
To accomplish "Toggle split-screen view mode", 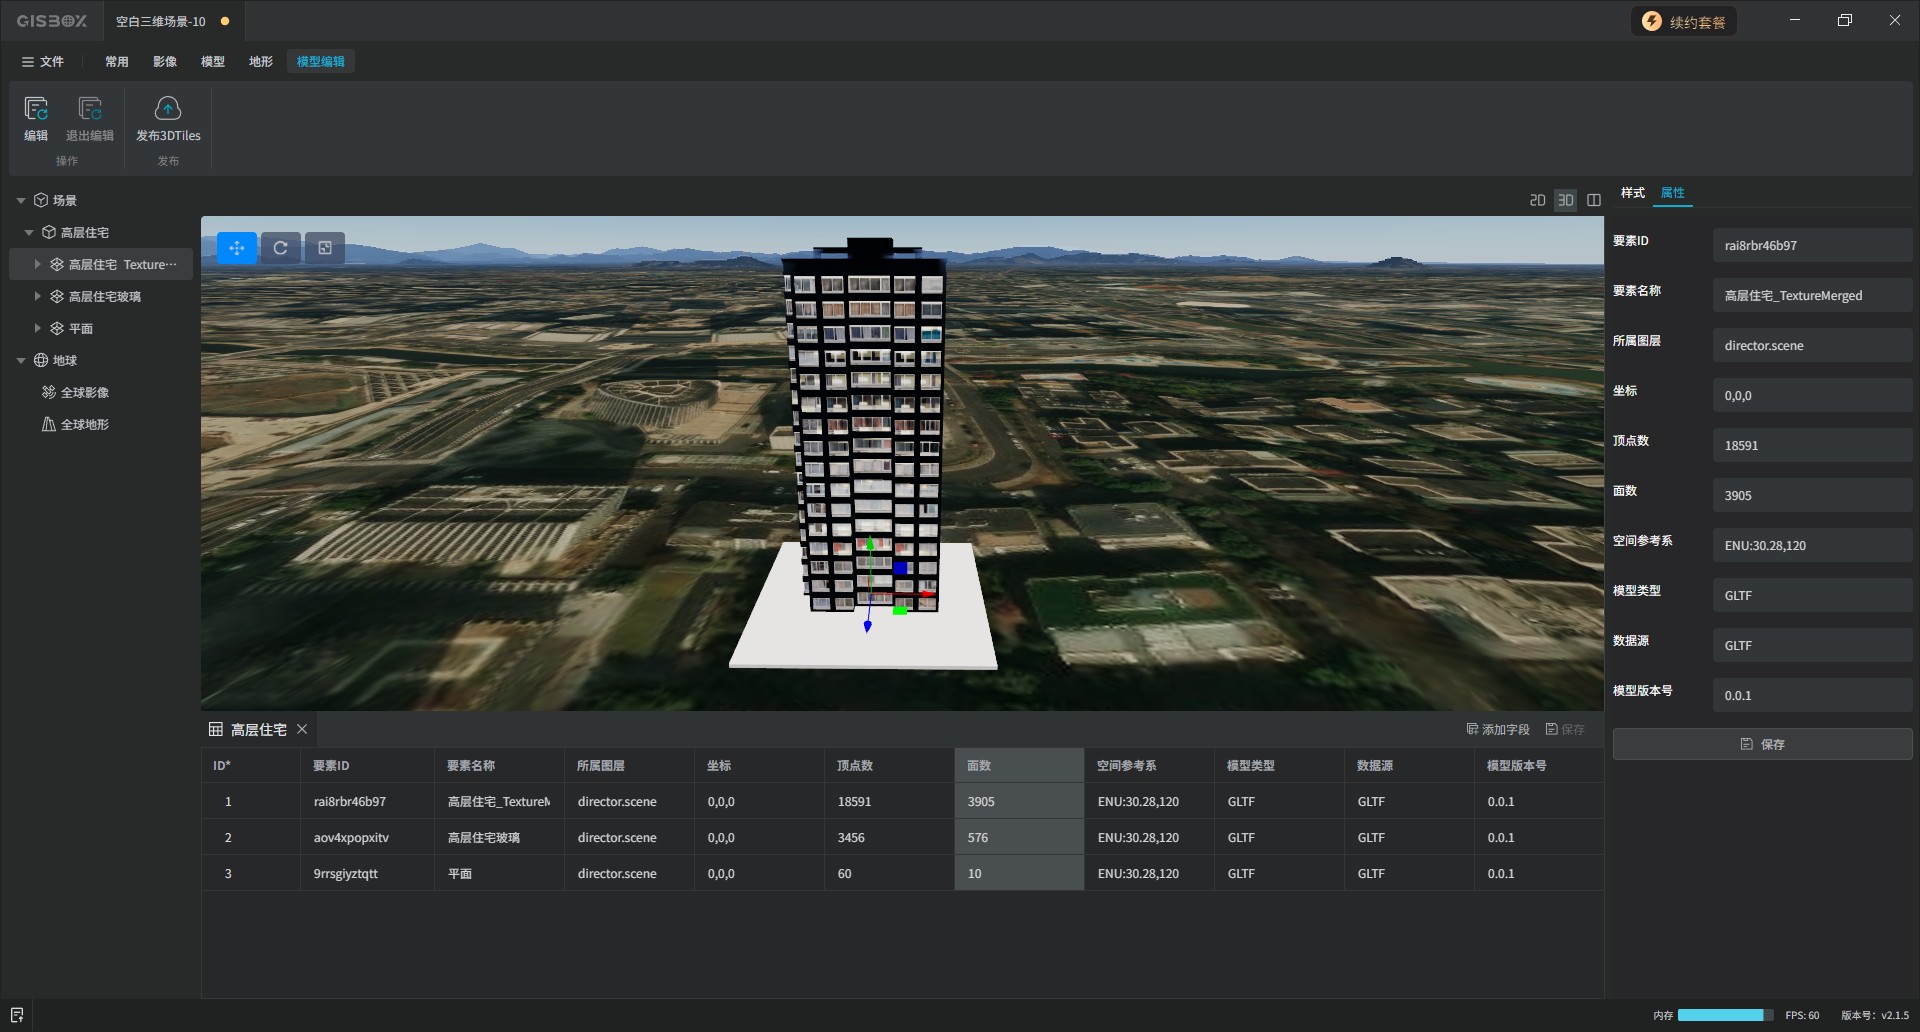I will pyautogui.click(x=1594, y=200).
